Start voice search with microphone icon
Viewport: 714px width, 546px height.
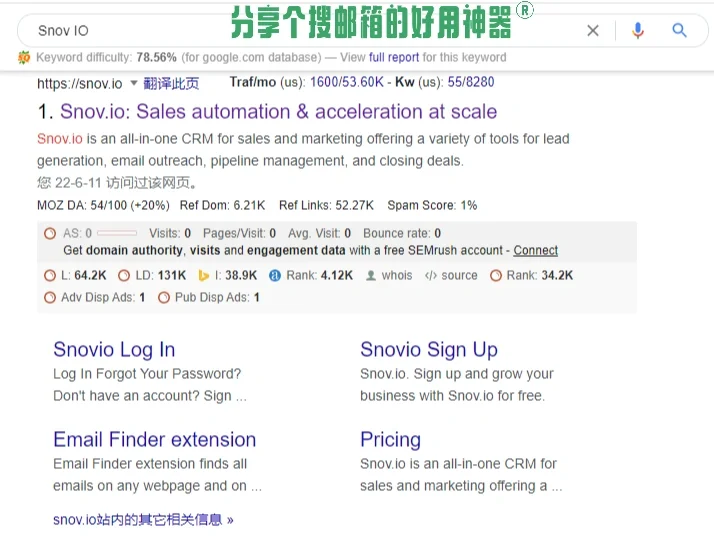[638, 31]
